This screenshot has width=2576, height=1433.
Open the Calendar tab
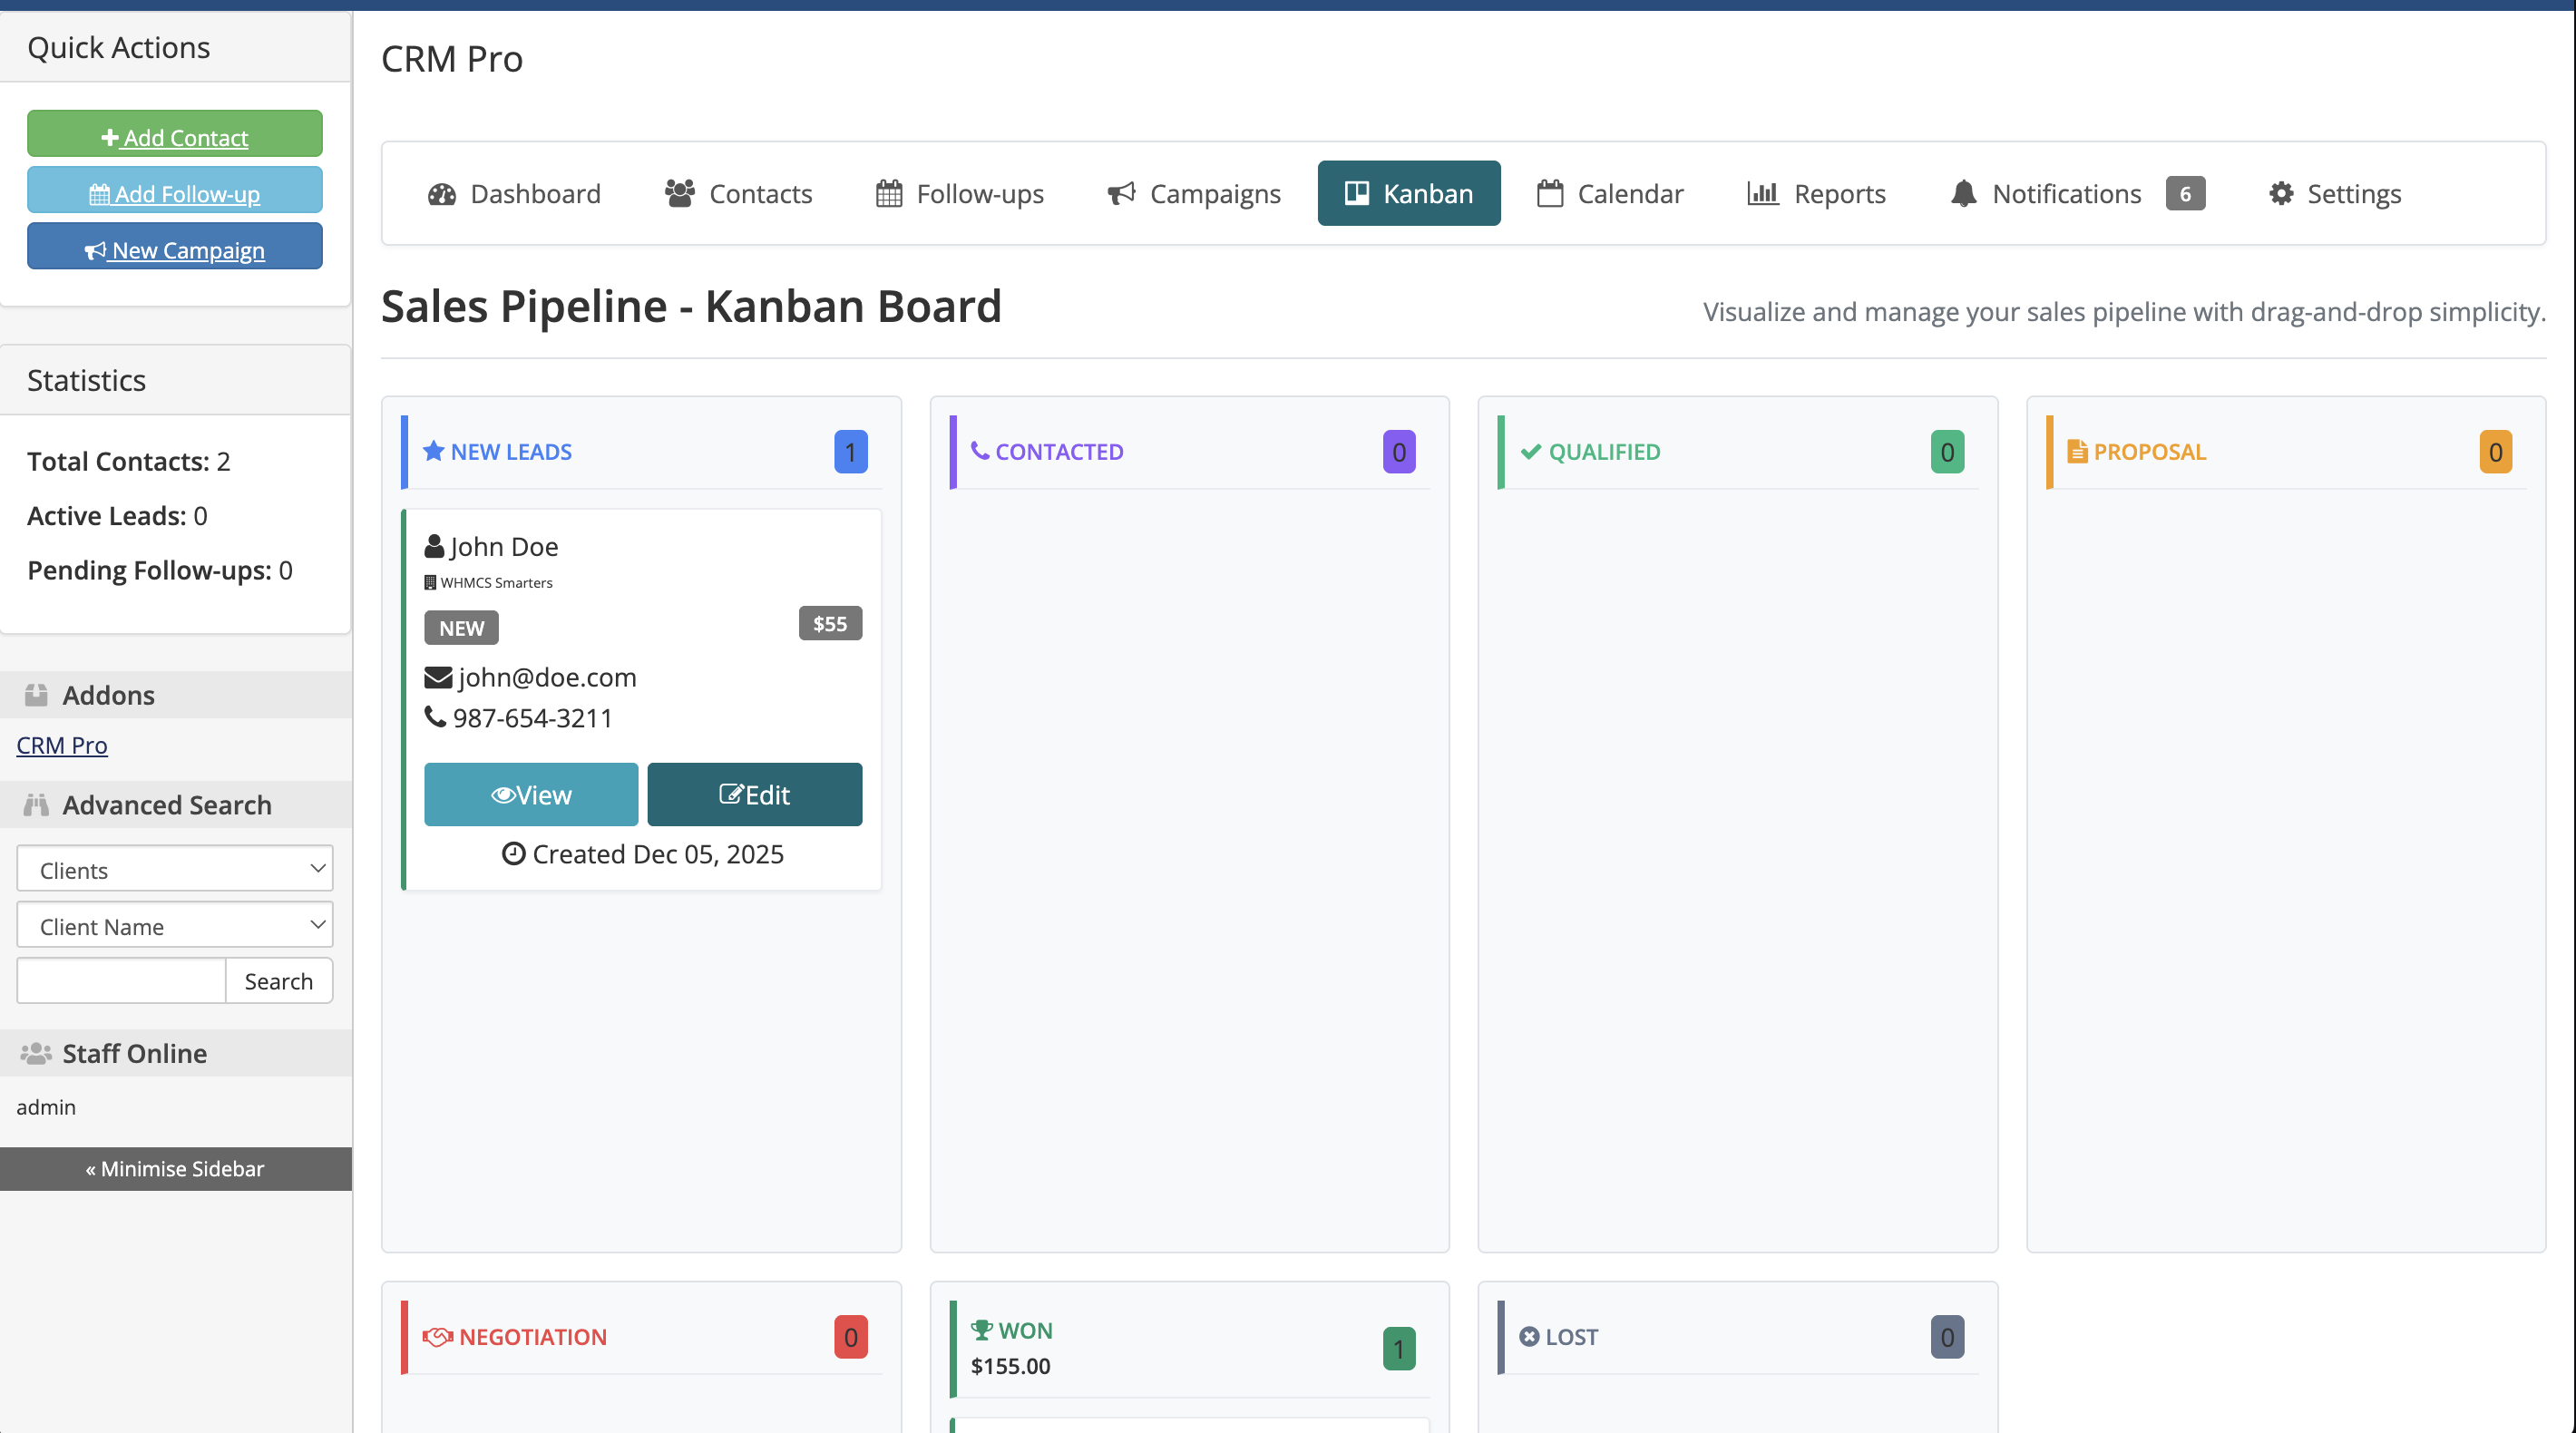(x=1609, y=193)
